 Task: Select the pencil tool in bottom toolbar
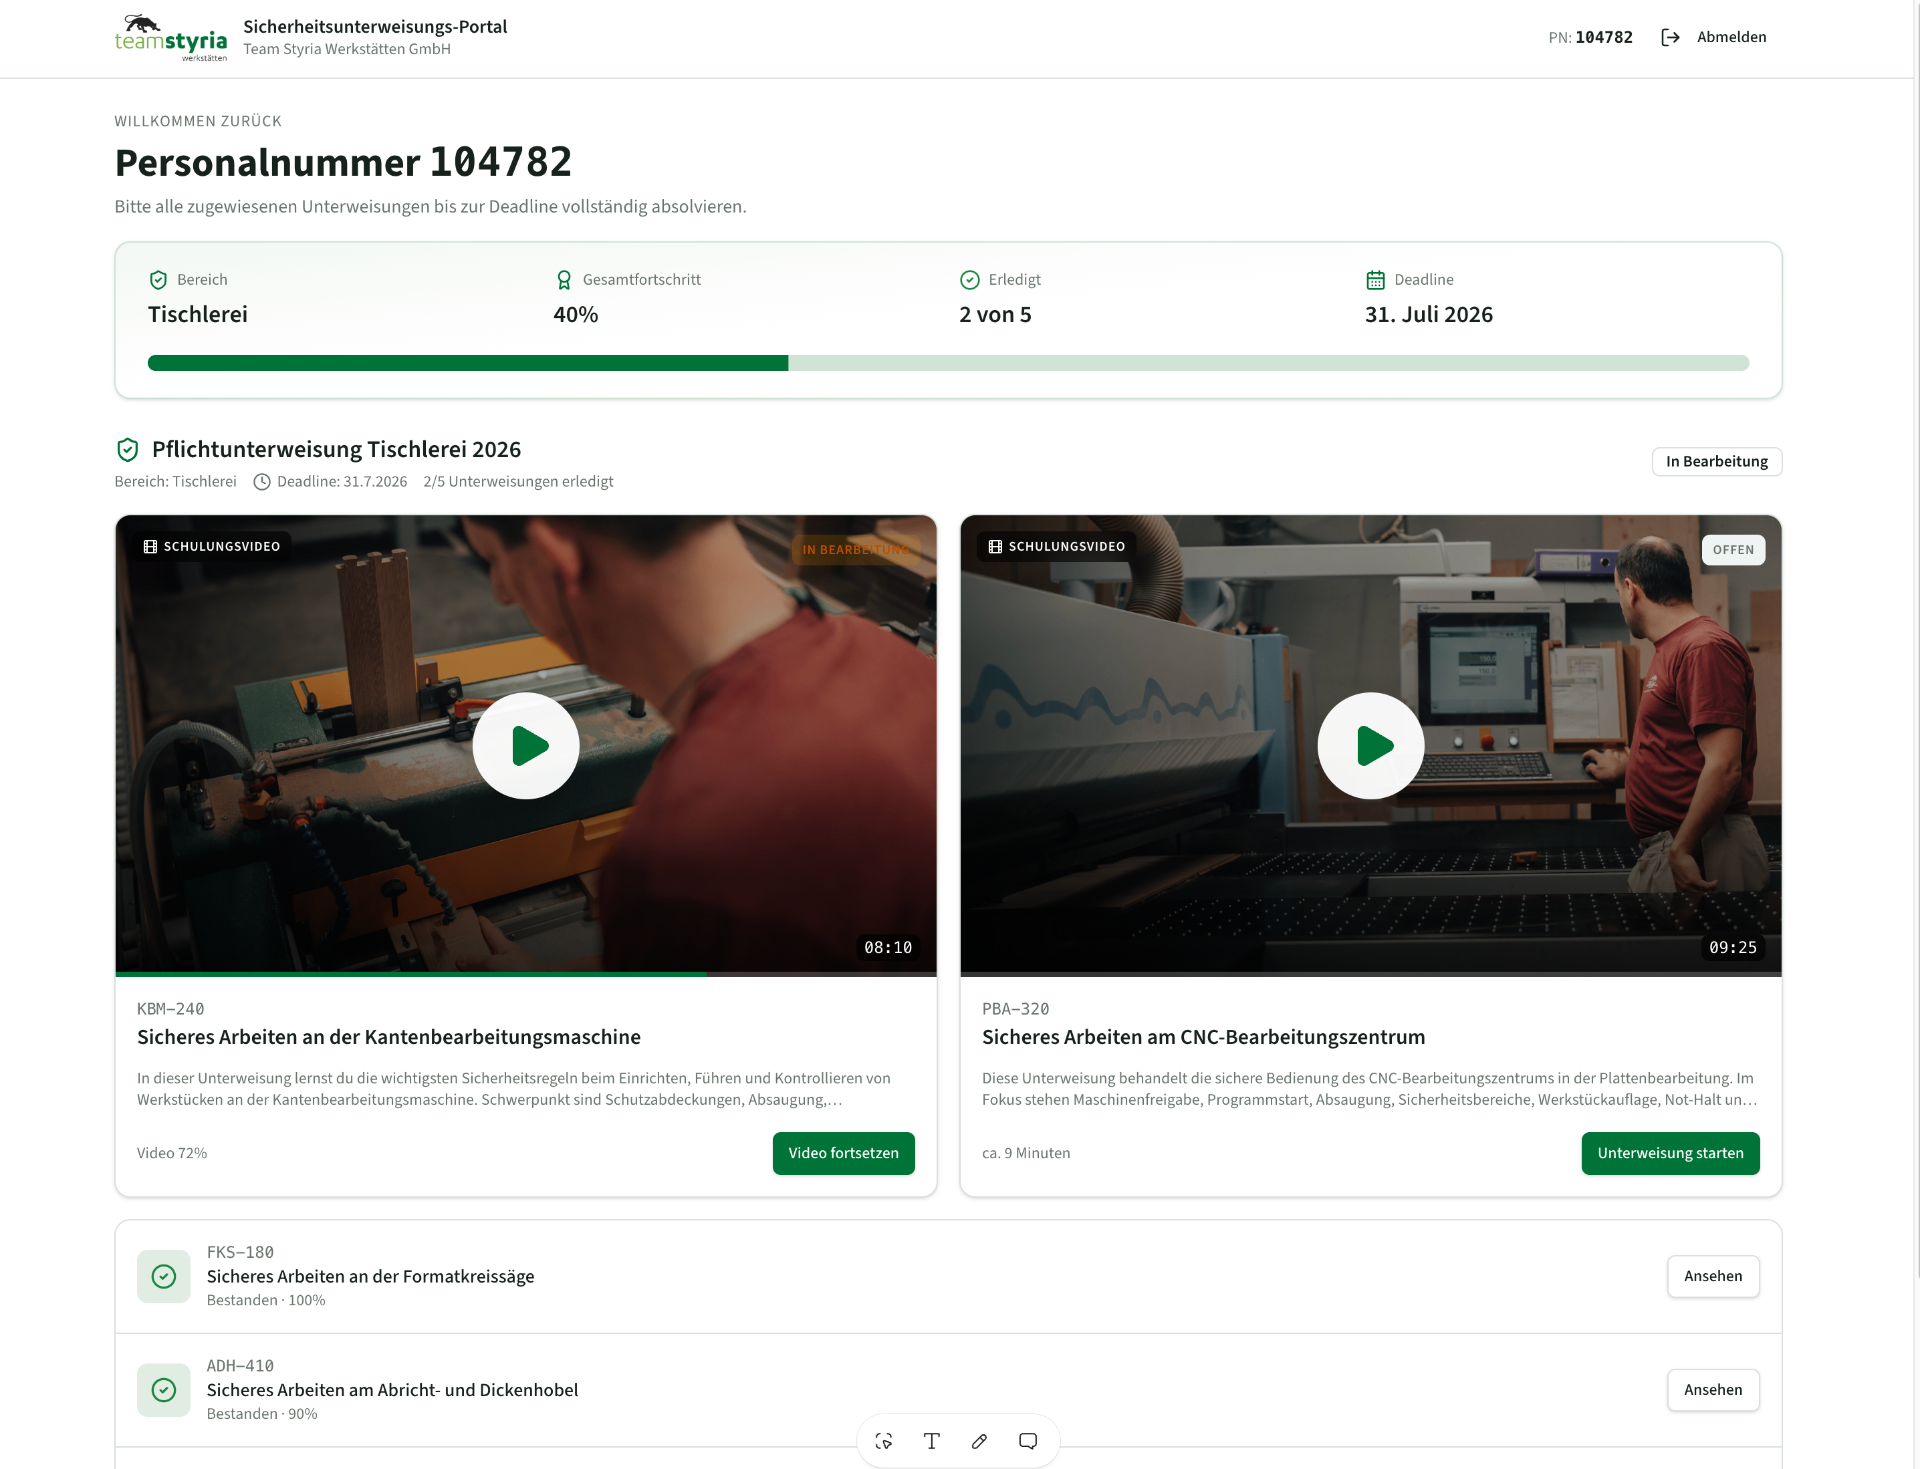pos(980,1441)
